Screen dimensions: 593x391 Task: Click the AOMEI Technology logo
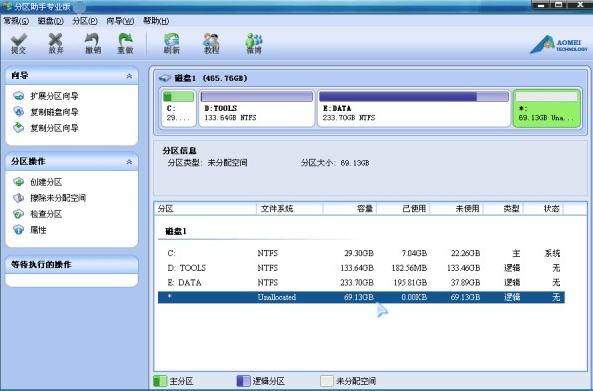tap(559, 45)
